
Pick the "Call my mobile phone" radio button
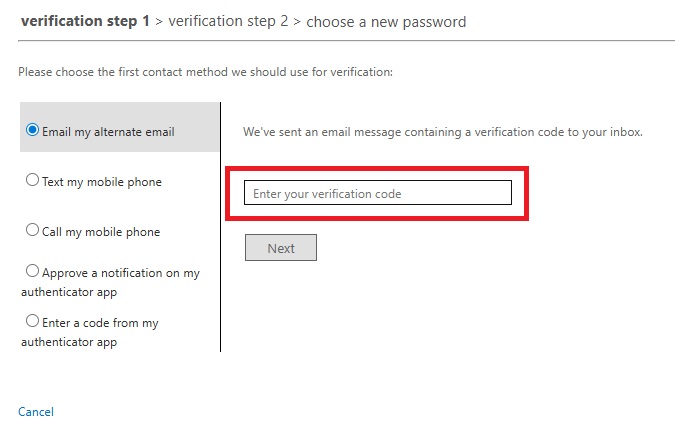[x=33, y=230]
